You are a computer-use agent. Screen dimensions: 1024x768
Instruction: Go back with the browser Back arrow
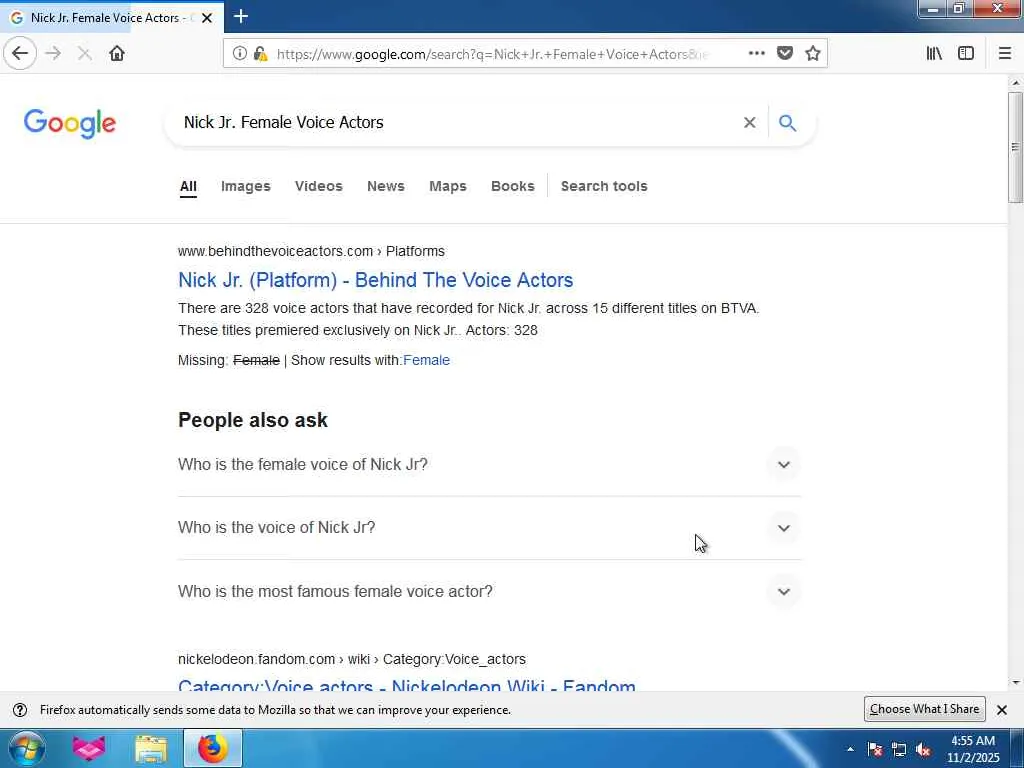point(20,53)
